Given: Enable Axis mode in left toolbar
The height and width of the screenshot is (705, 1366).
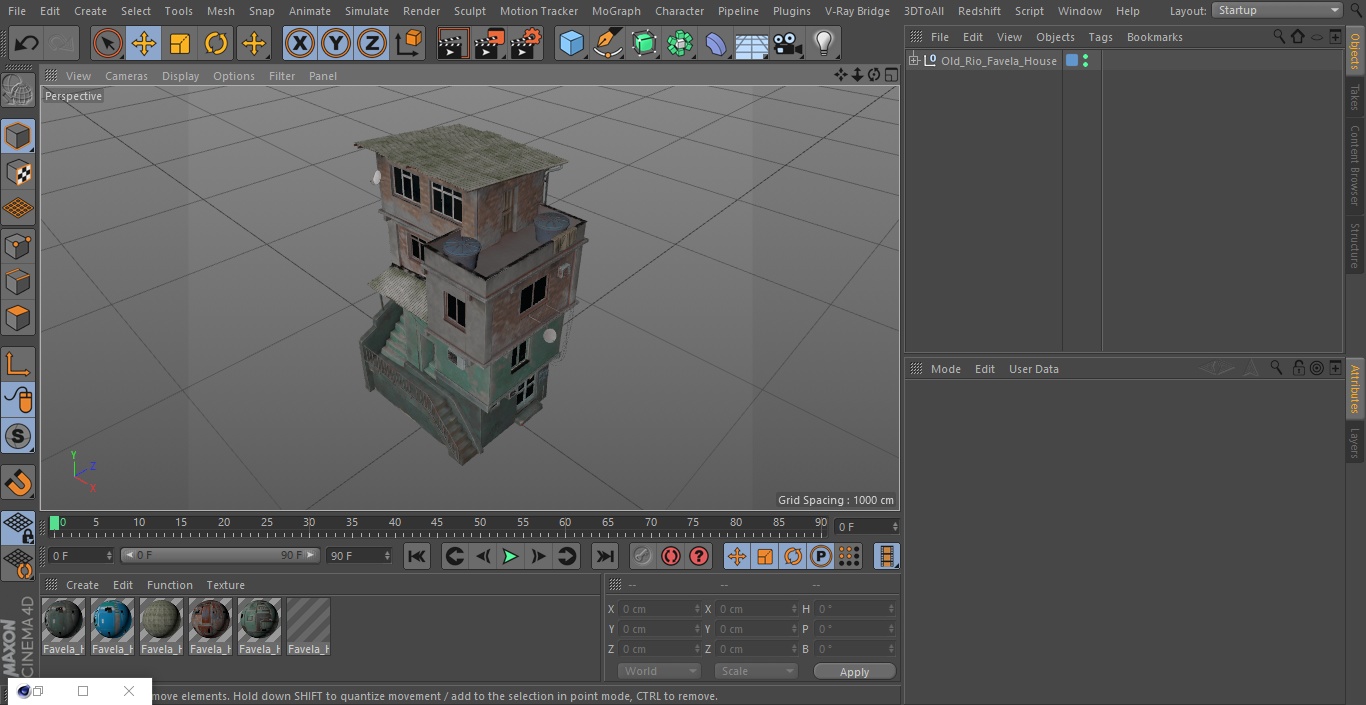Looking at the screenshot, I should (x=18, y=363).
